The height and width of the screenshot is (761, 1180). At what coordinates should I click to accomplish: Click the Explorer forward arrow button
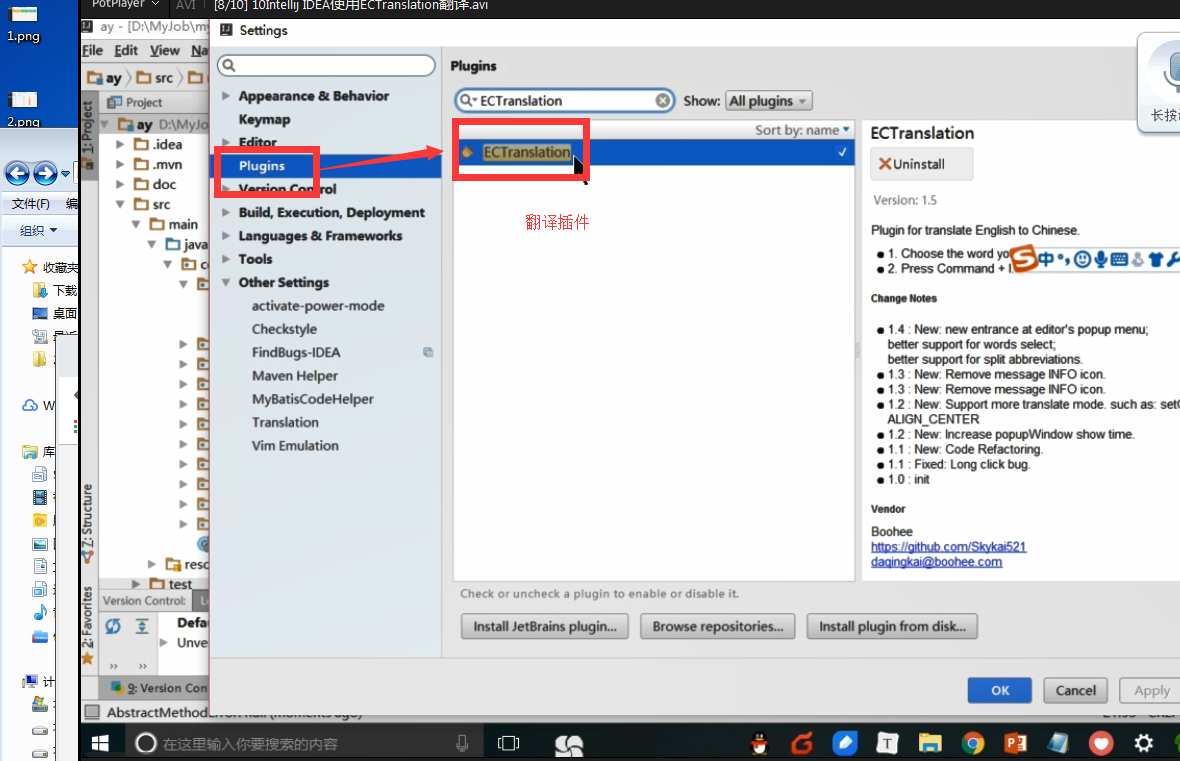point(45,174)
